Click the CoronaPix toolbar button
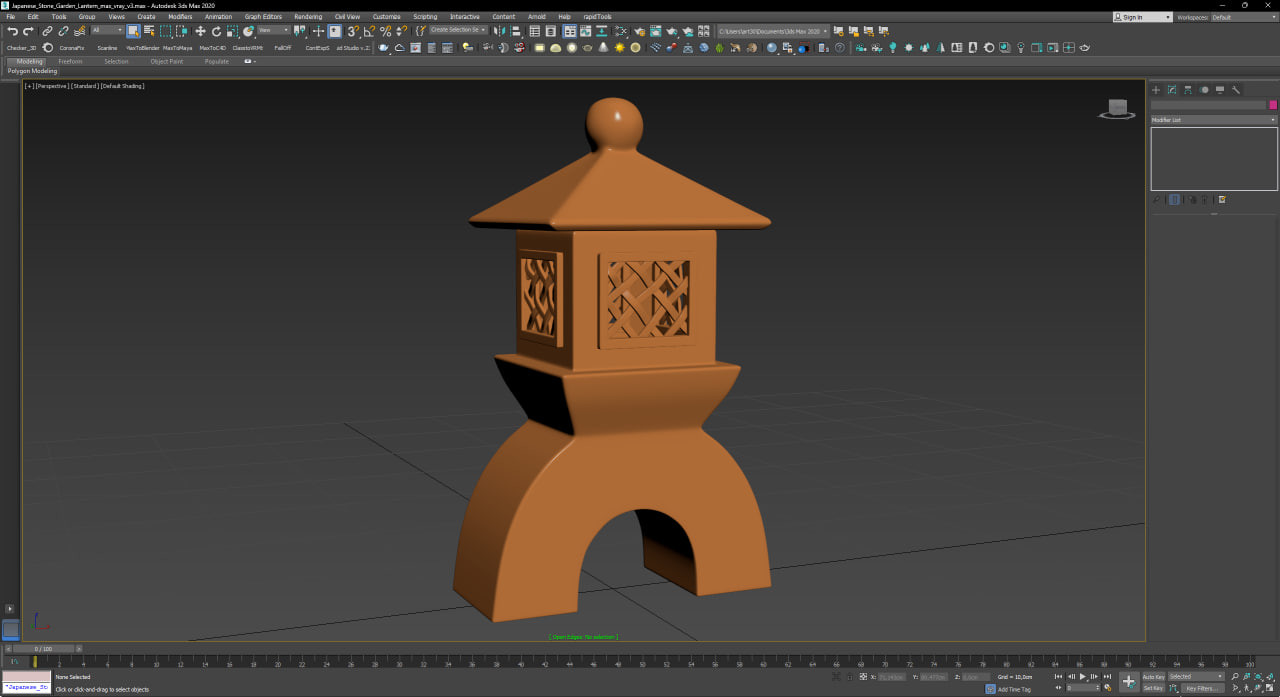Screen dimensions: 1280x697 [x=72, y=47]
